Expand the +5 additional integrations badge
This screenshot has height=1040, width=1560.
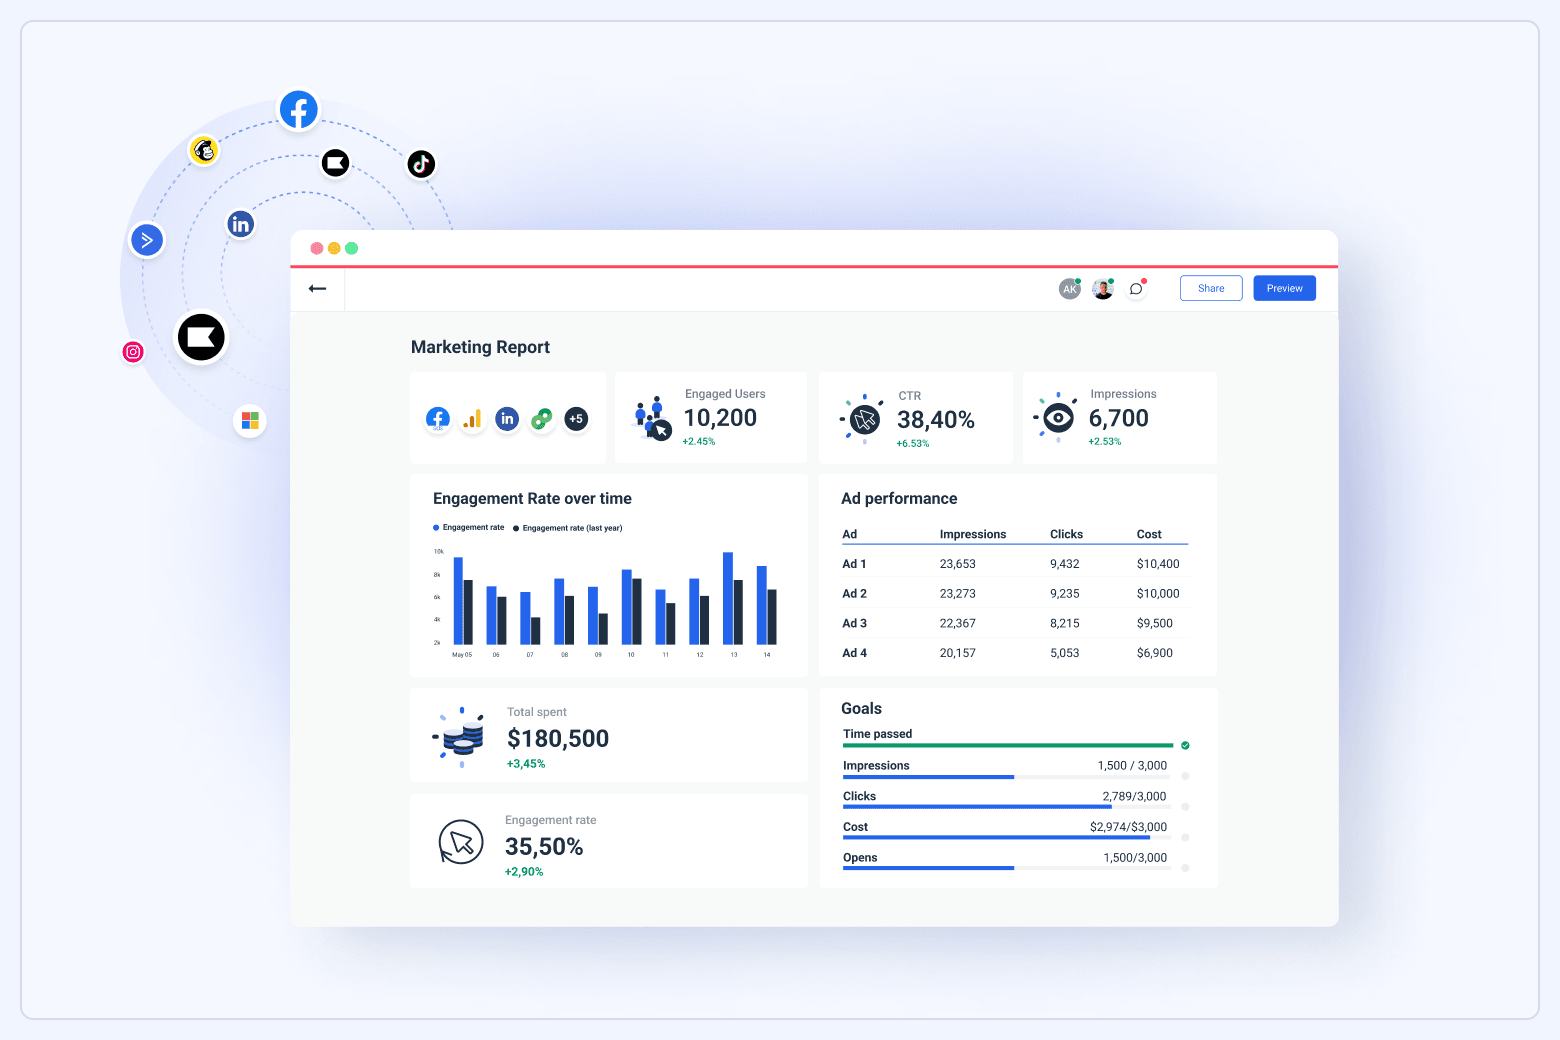tap(577, 418)
